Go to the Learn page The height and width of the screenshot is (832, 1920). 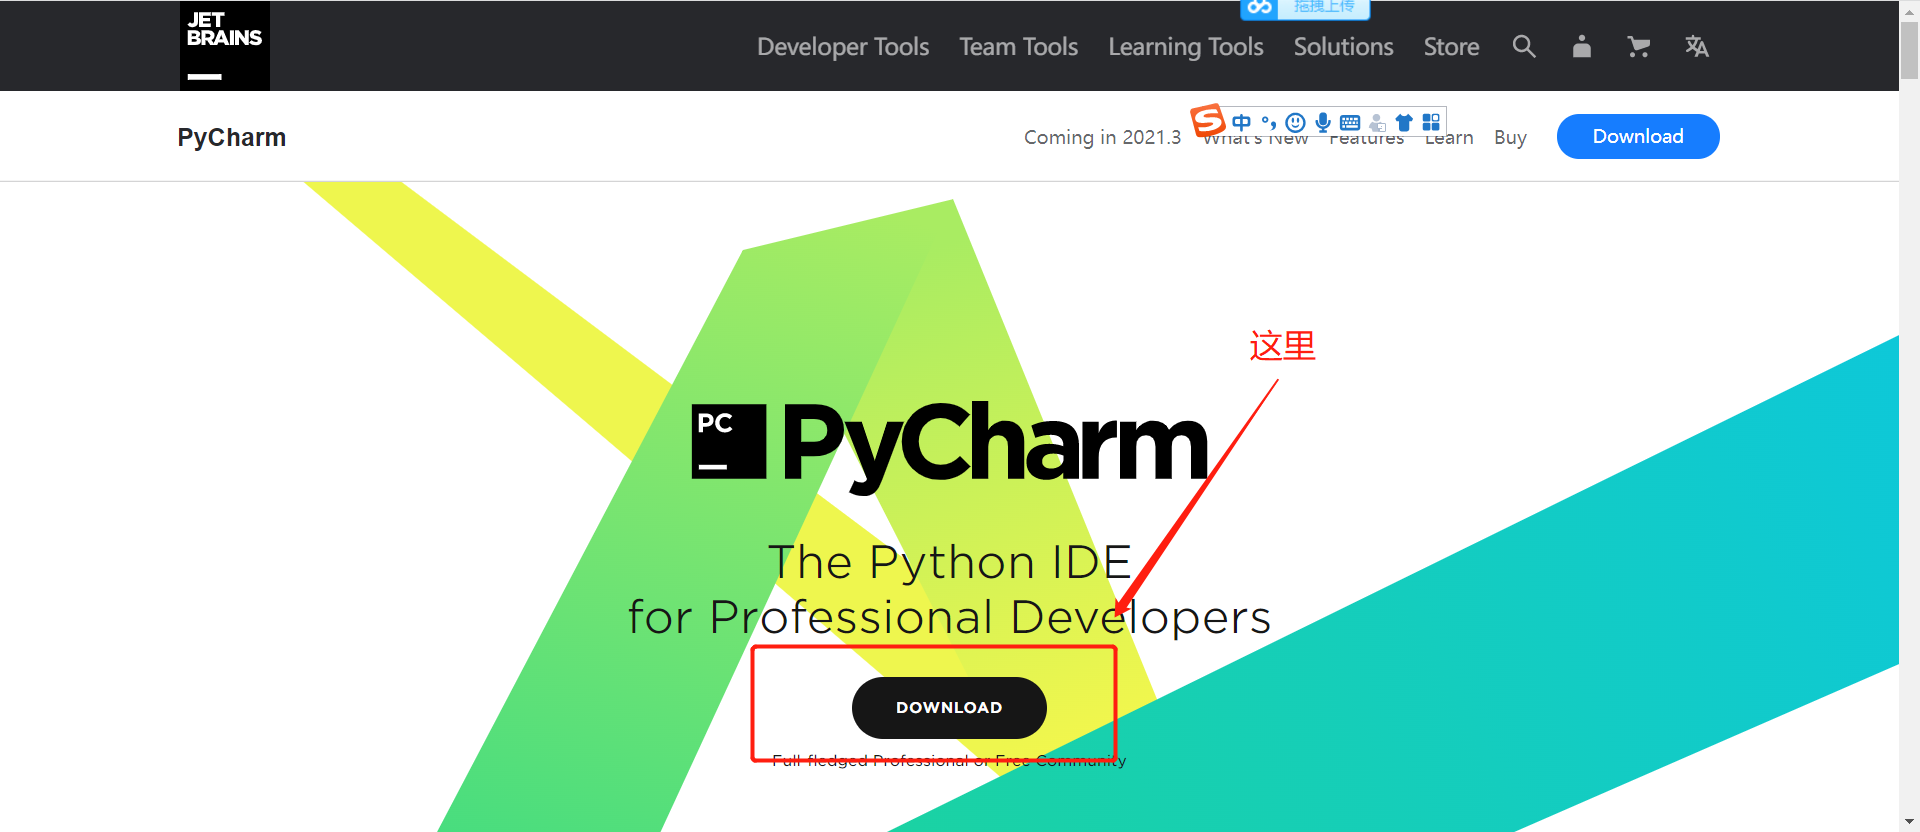click(1449, 139)
